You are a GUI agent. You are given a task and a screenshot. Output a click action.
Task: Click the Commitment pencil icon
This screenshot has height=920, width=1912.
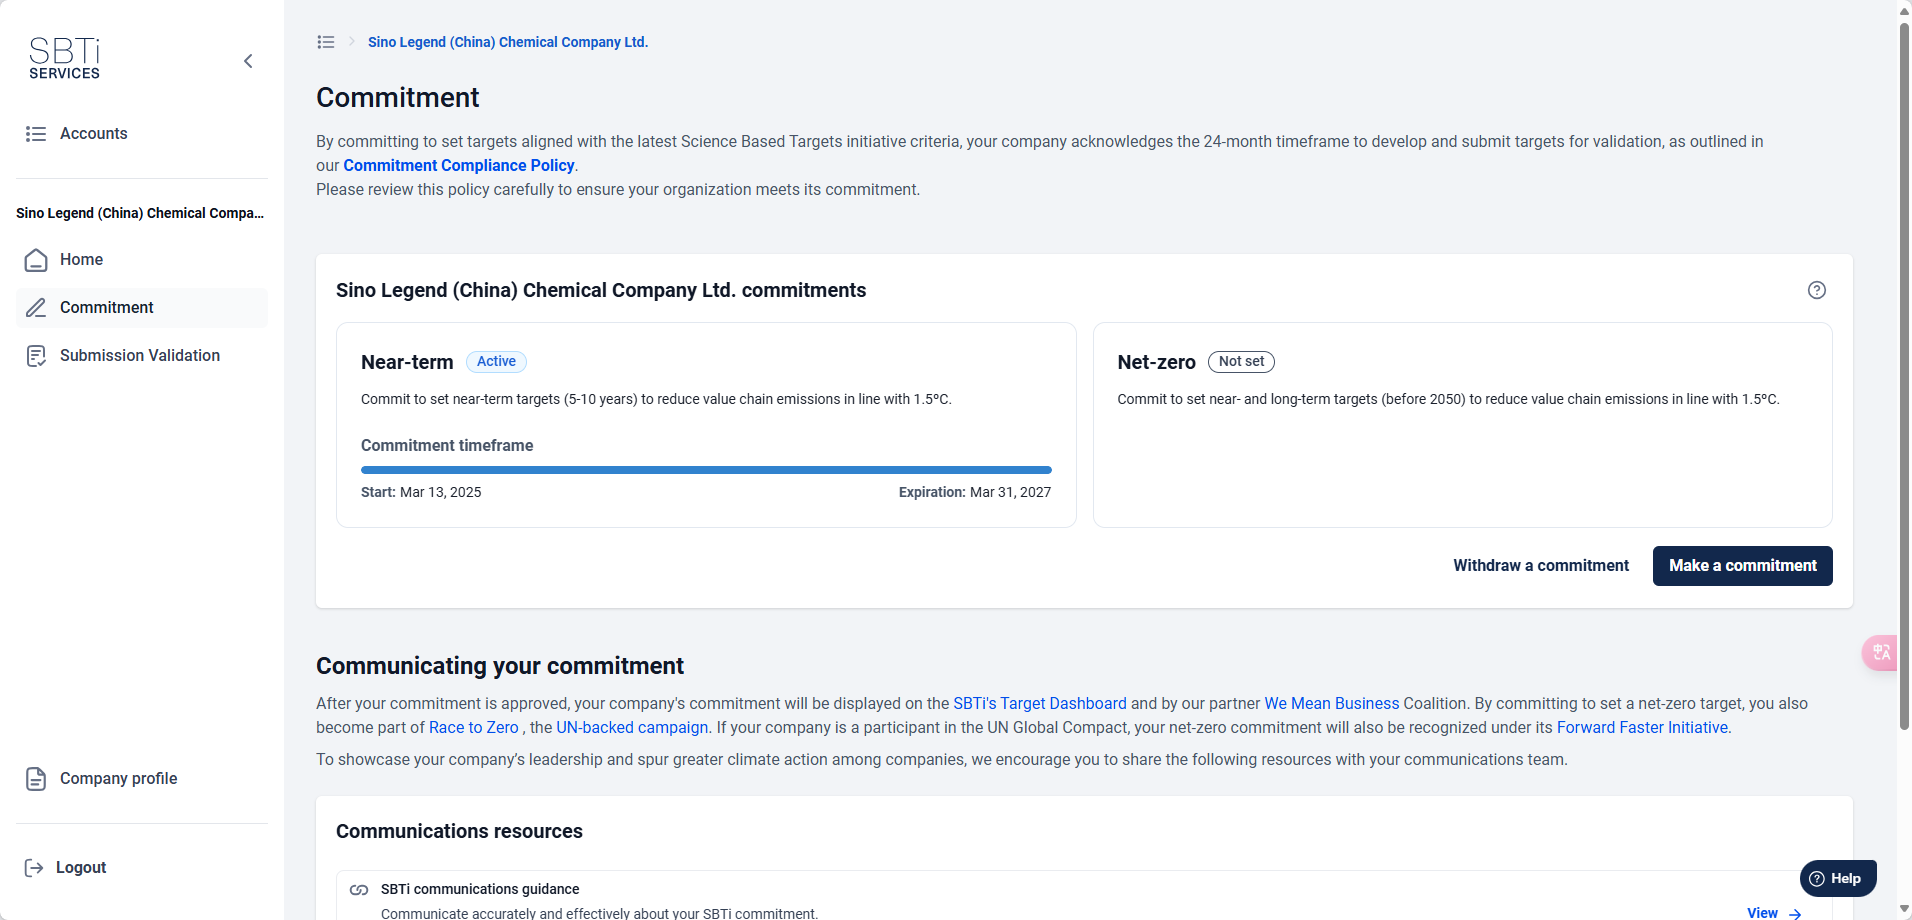tap(36, 308)
